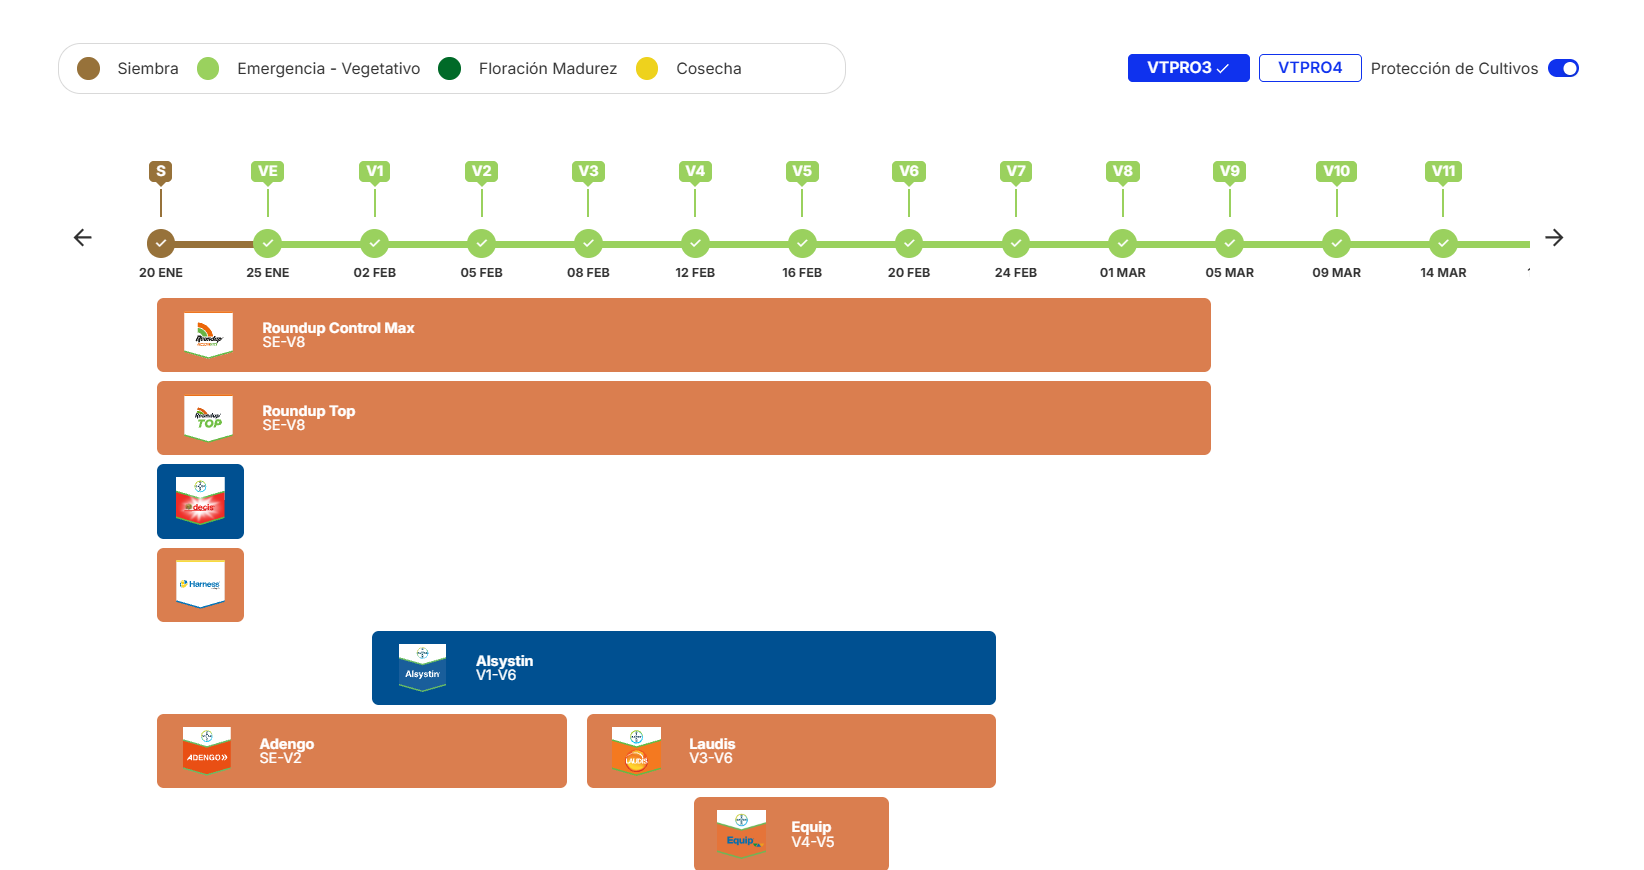Click the Siembra brown legend dot
The height and width of the screenshot is (870, 1644).
point(88,68)
